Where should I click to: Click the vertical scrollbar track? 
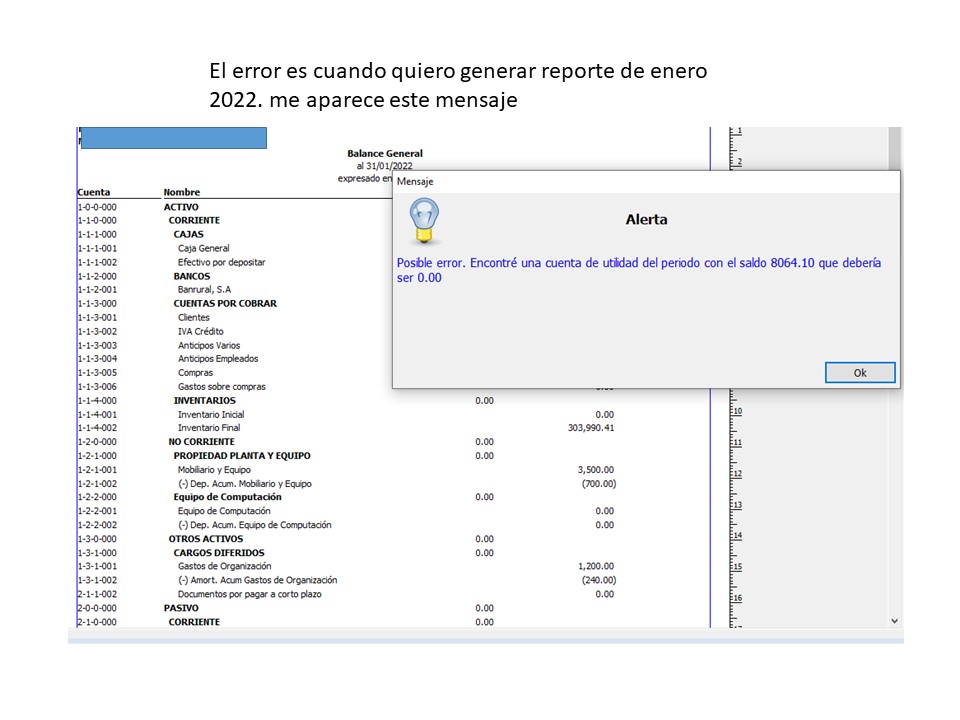coord(894,400)
